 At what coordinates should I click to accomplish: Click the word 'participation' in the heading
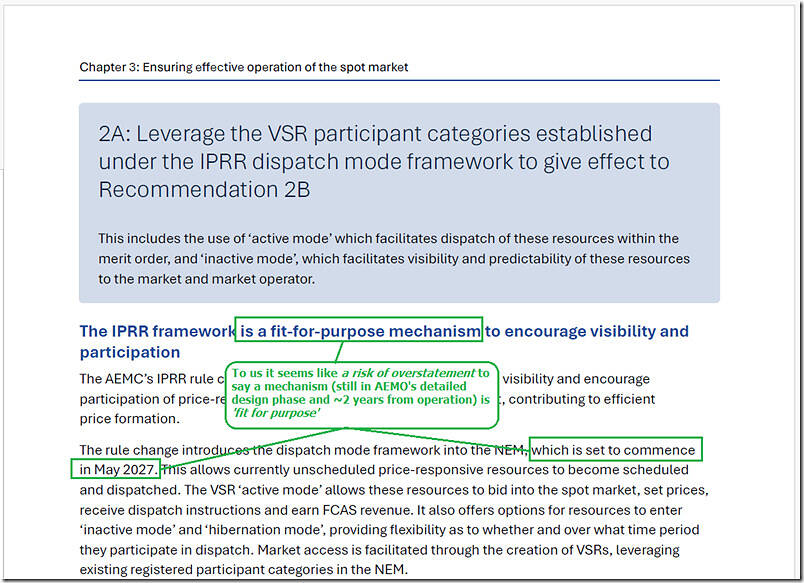(130, 352)
